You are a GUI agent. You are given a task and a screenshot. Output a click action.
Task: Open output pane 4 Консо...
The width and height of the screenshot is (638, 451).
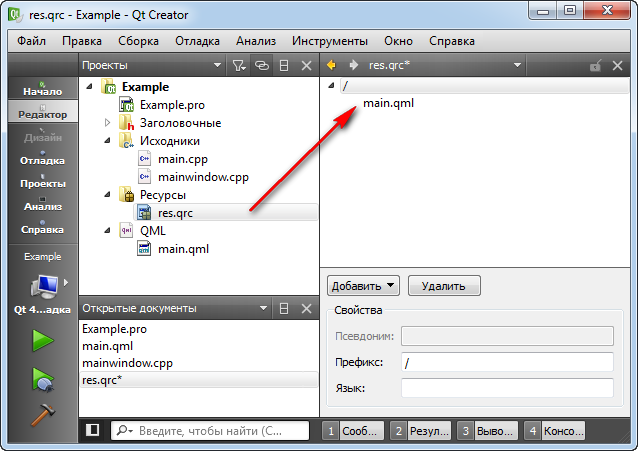(x=554, y=430)
